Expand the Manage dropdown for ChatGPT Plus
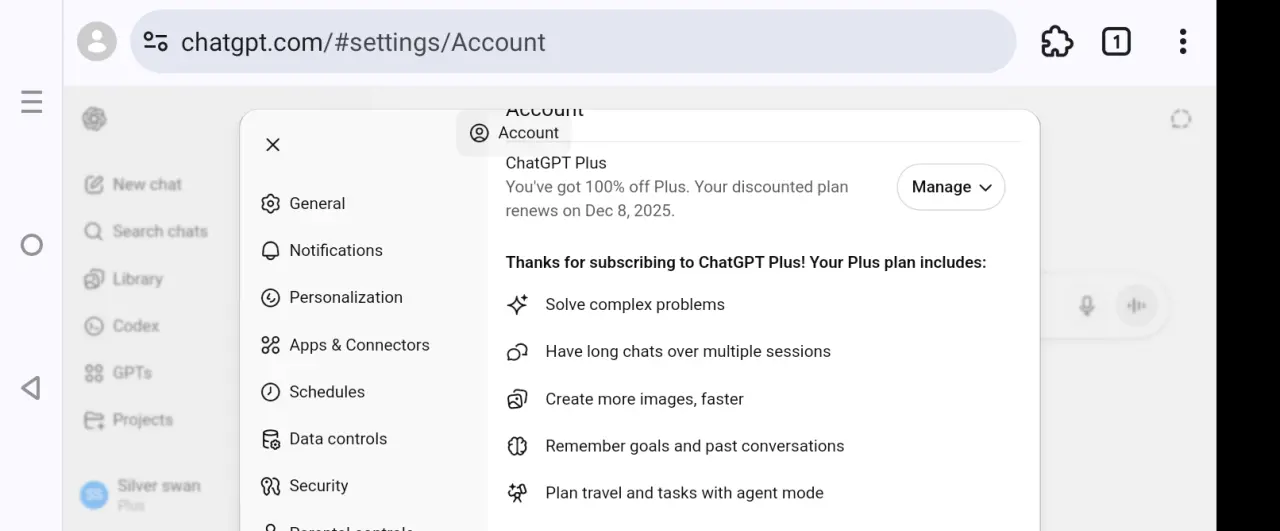The height and width of the screenshot is (531, 1280). 951,187
